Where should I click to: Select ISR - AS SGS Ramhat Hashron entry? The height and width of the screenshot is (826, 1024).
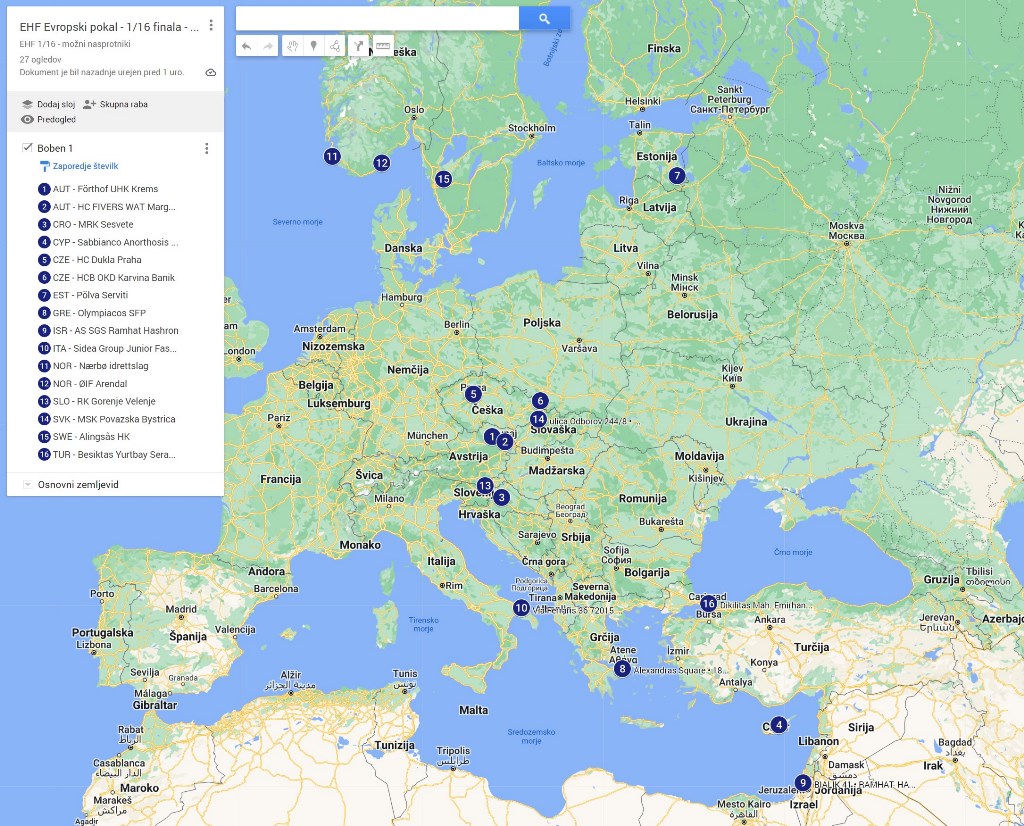click(115, 330)
